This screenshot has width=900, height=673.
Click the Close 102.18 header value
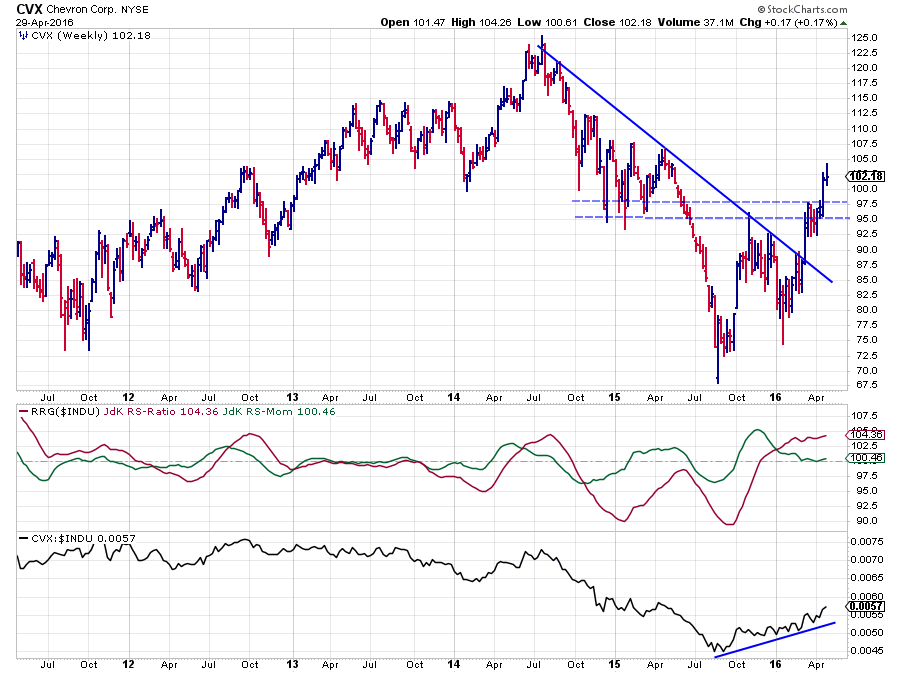(618, 22)
